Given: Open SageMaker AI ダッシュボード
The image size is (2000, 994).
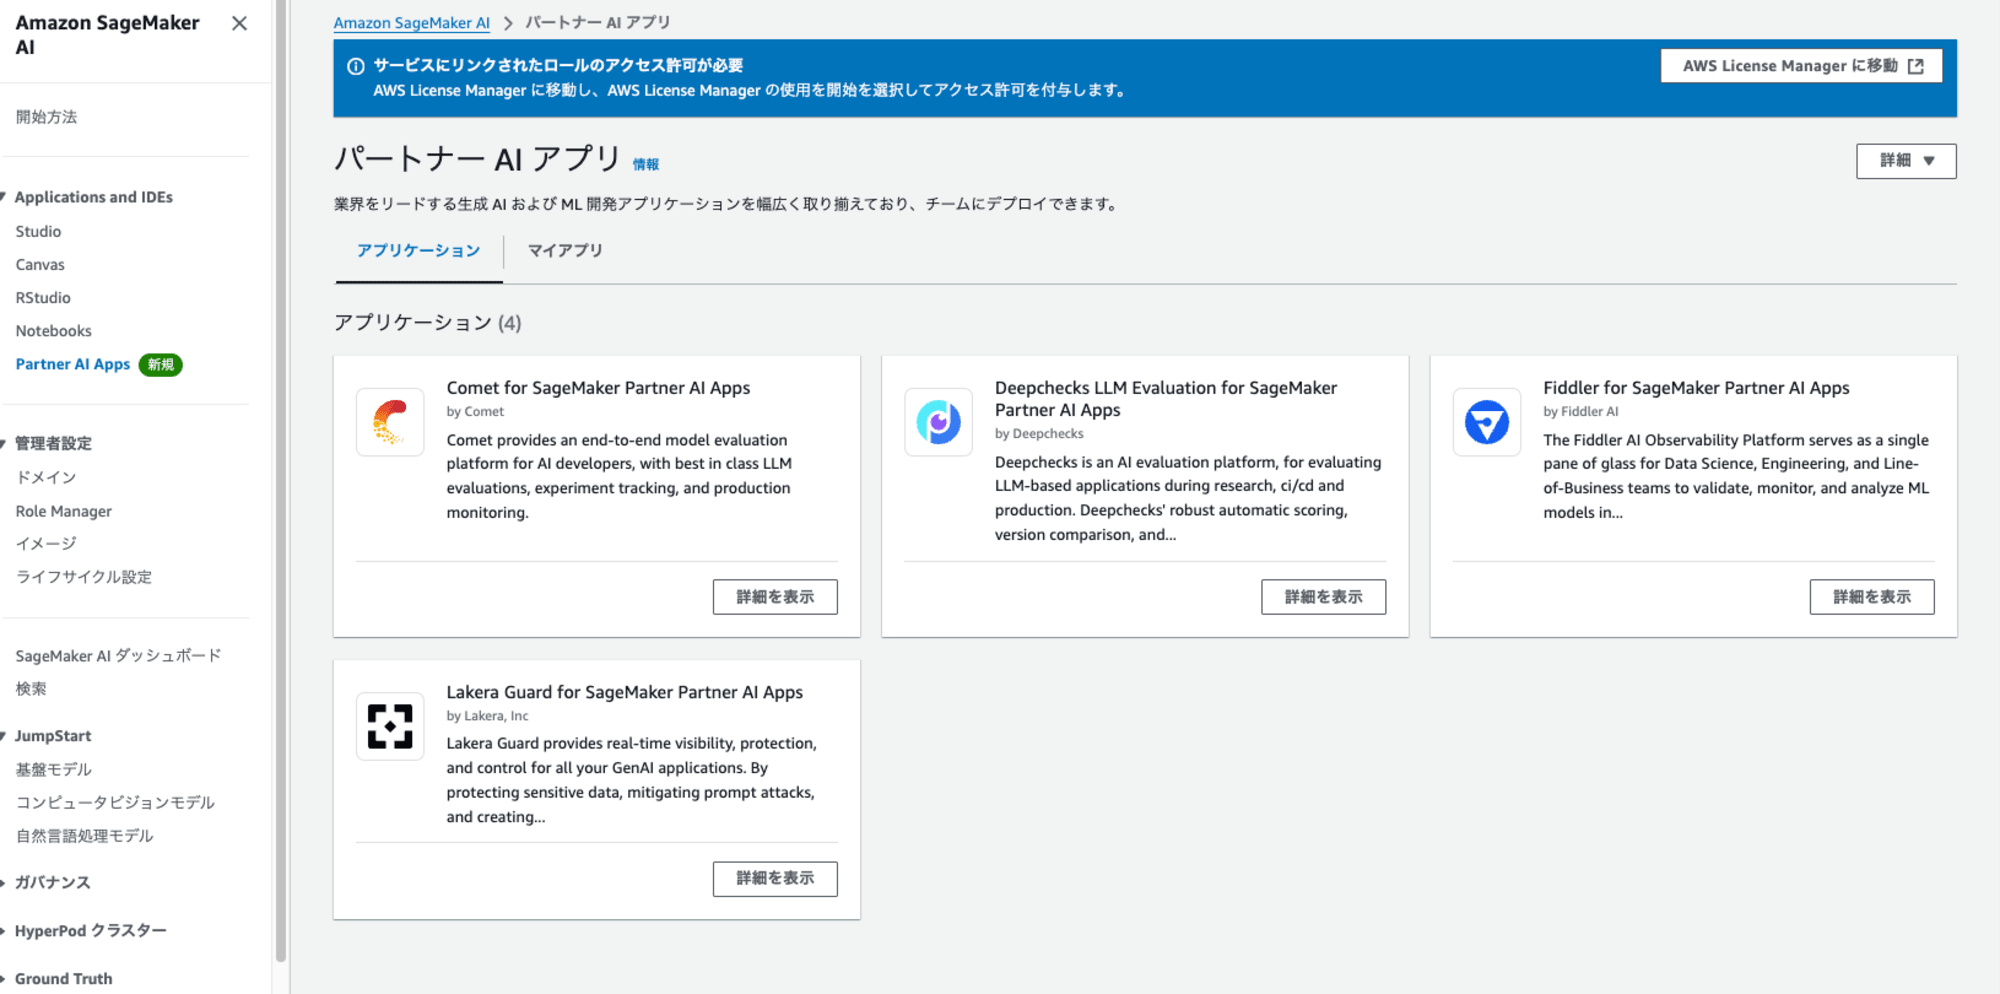Looking at the screenshot, I should tap(118, 656).
